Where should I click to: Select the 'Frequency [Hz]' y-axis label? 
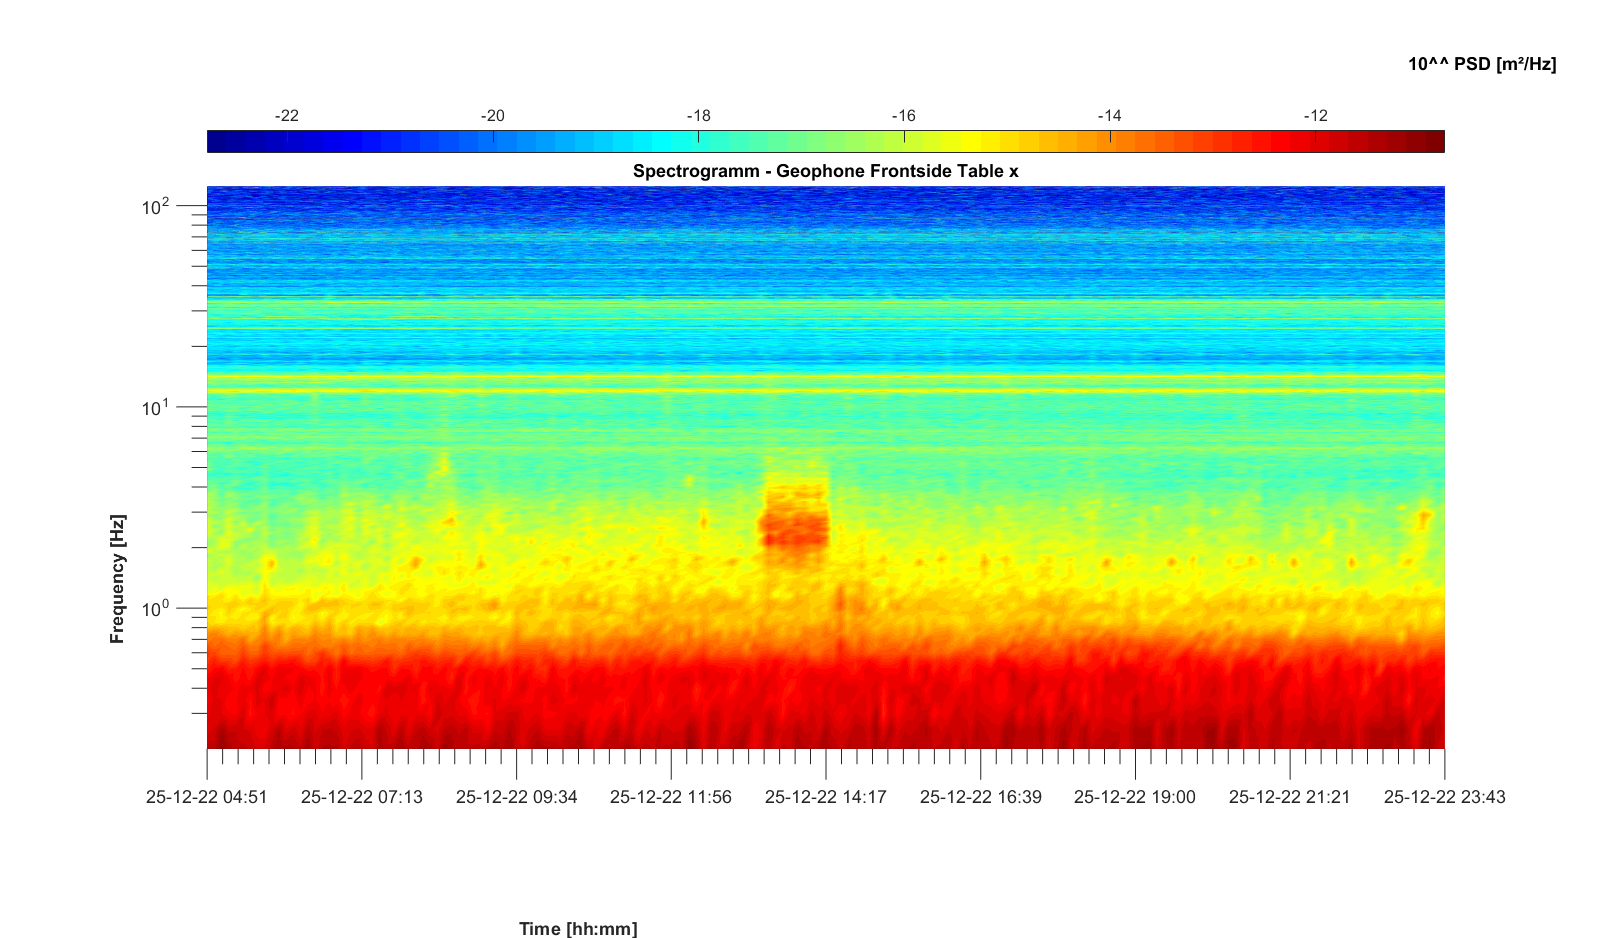(118, 579)
